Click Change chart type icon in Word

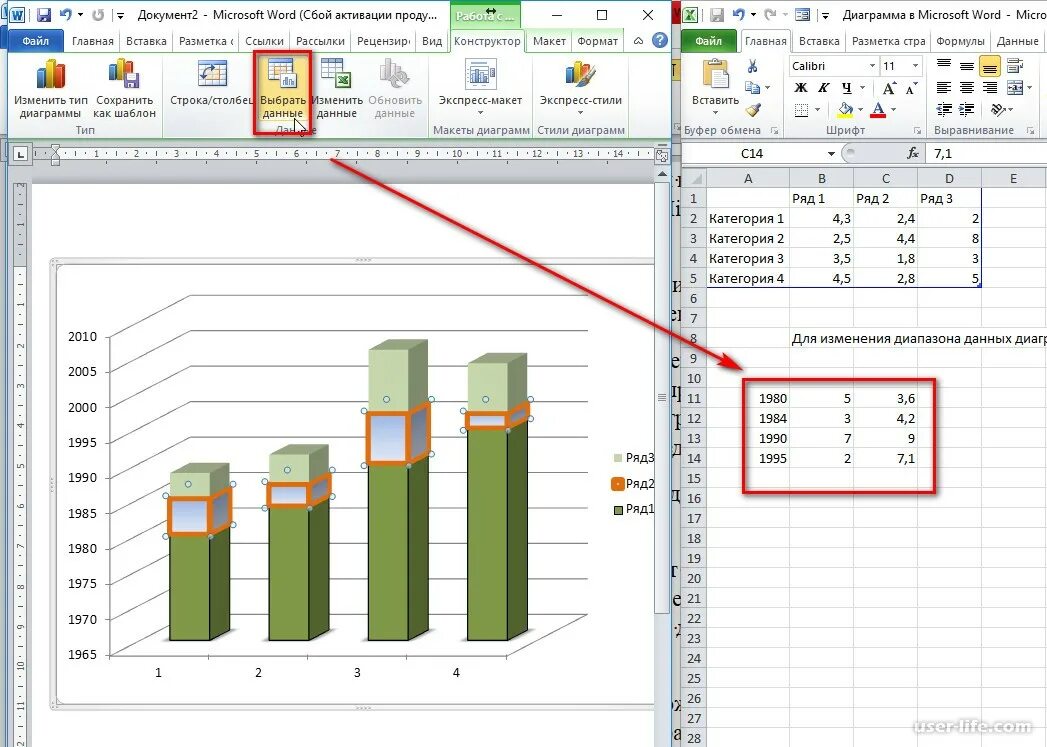50,74
